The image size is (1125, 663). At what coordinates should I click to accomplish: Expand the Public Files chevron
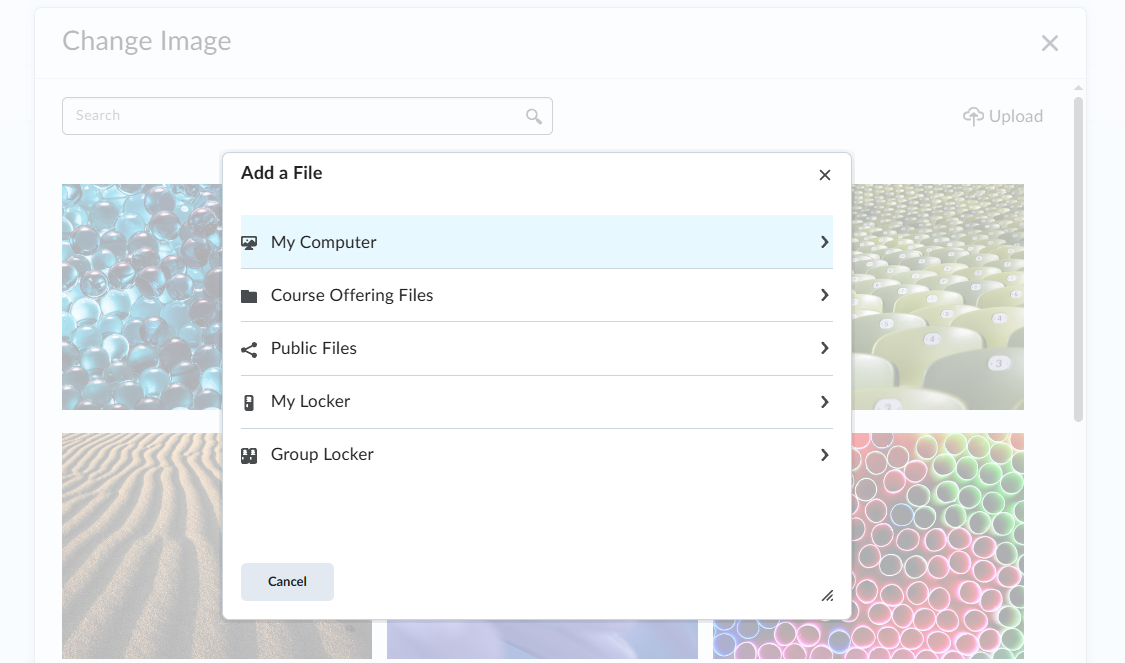(824, 348)
